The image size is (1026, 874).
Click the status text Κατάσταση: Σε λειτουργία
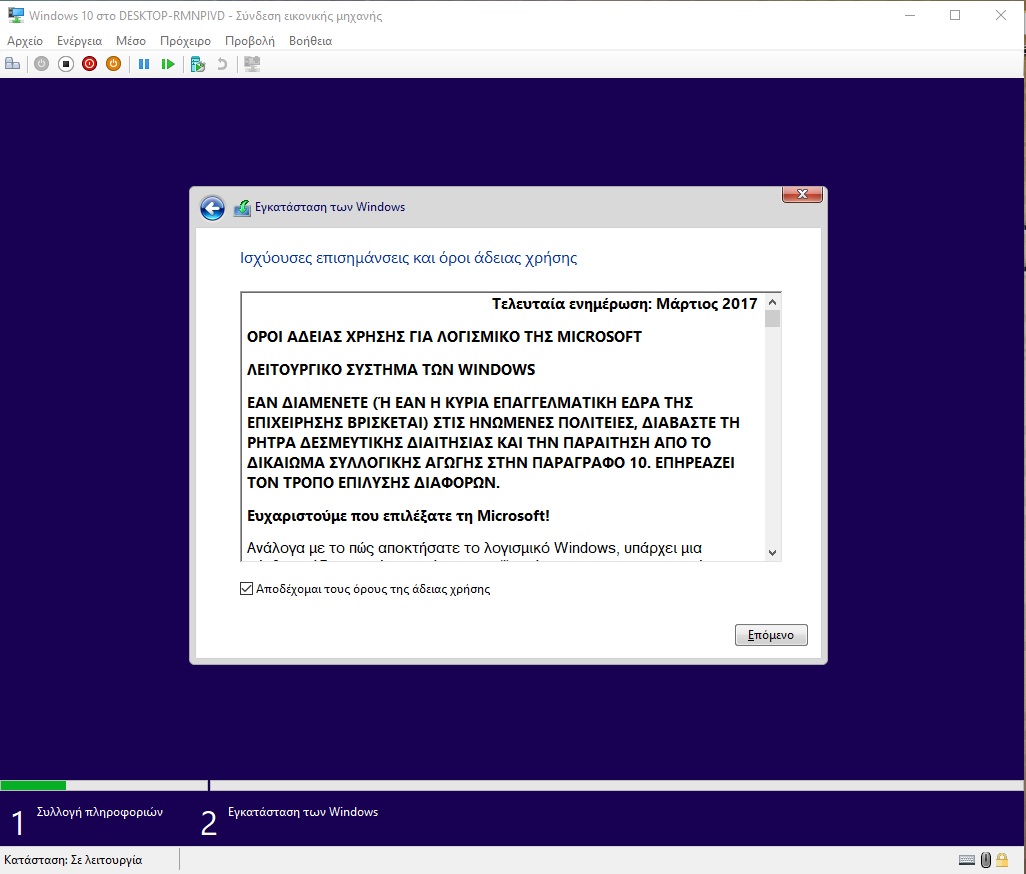tap(73, 860)
